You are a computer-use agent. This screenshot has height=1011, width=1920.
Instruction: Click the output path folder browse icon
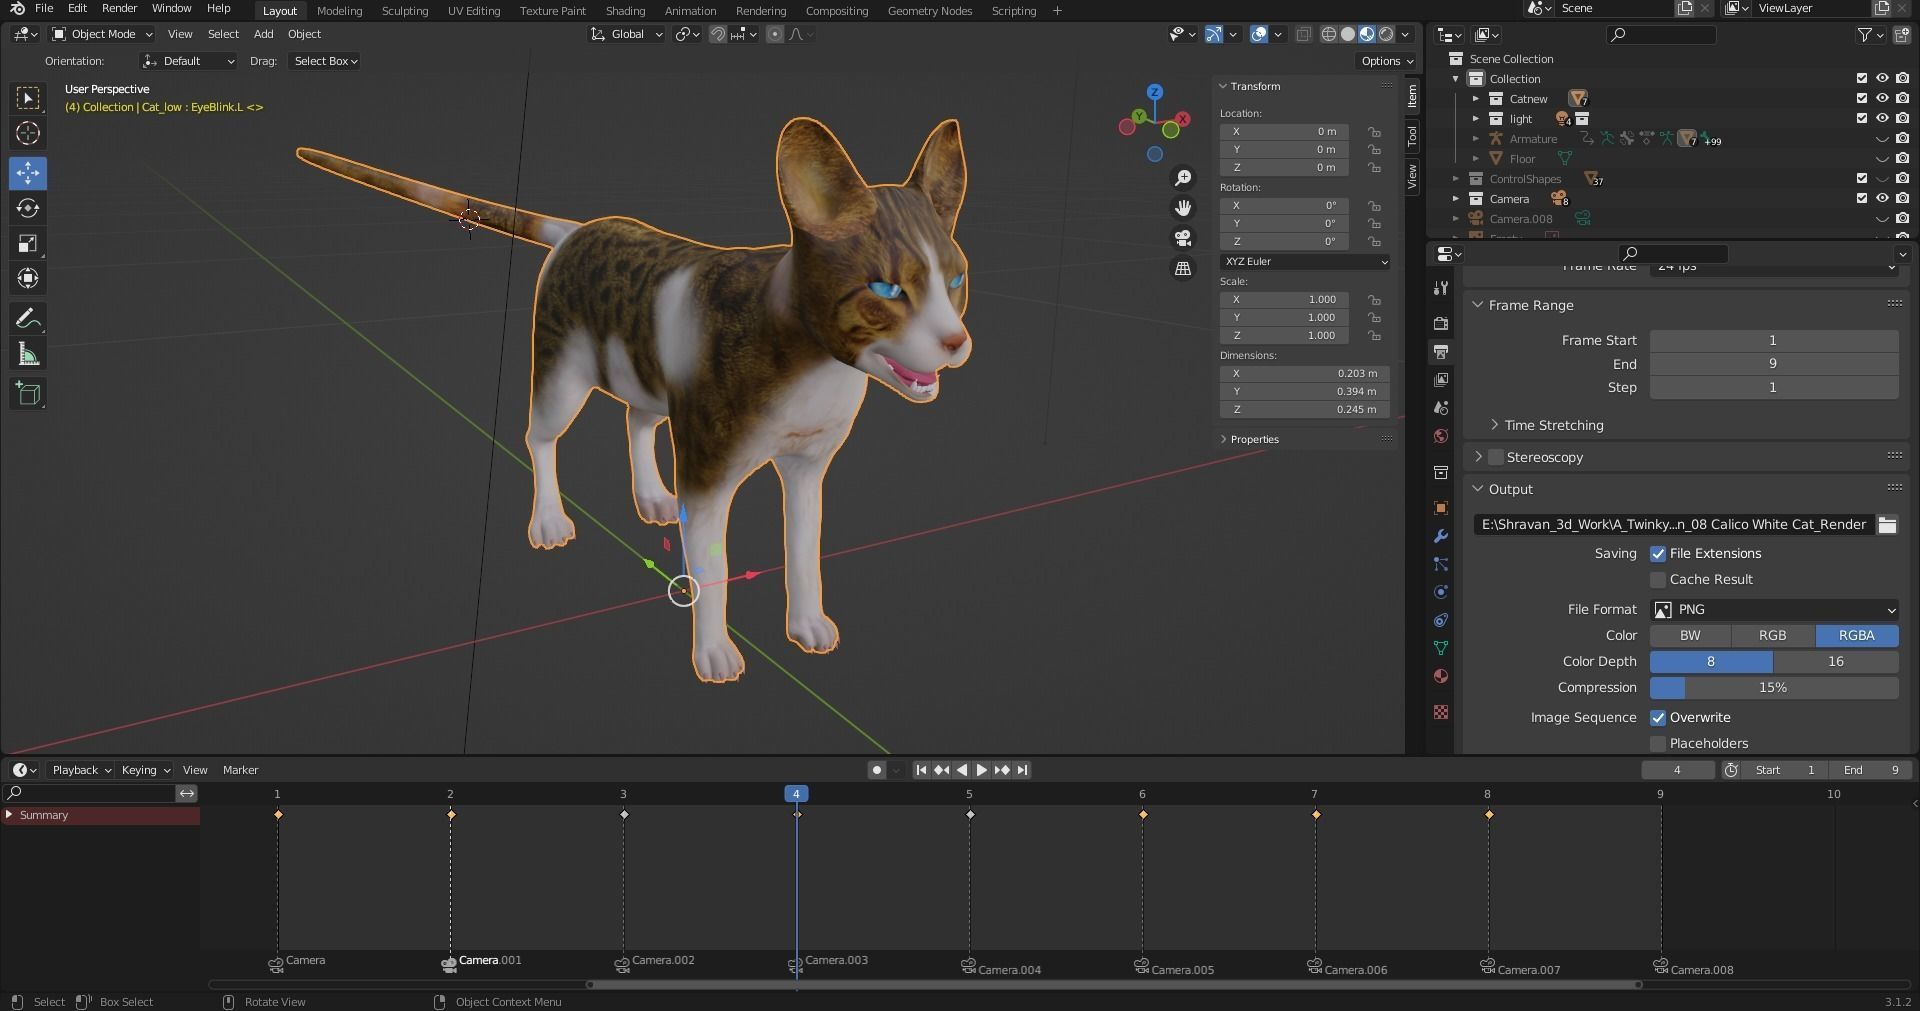pos(1887,525)
